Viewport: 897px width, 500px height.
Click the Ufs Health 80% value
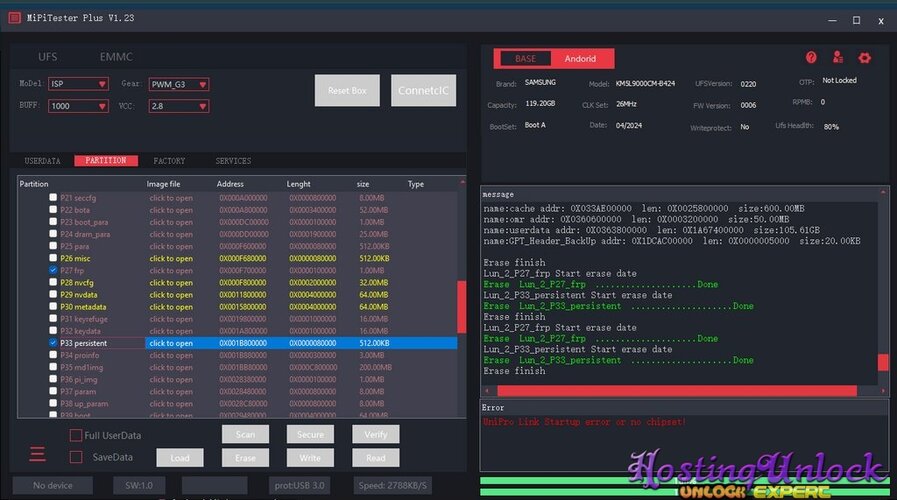831,127
